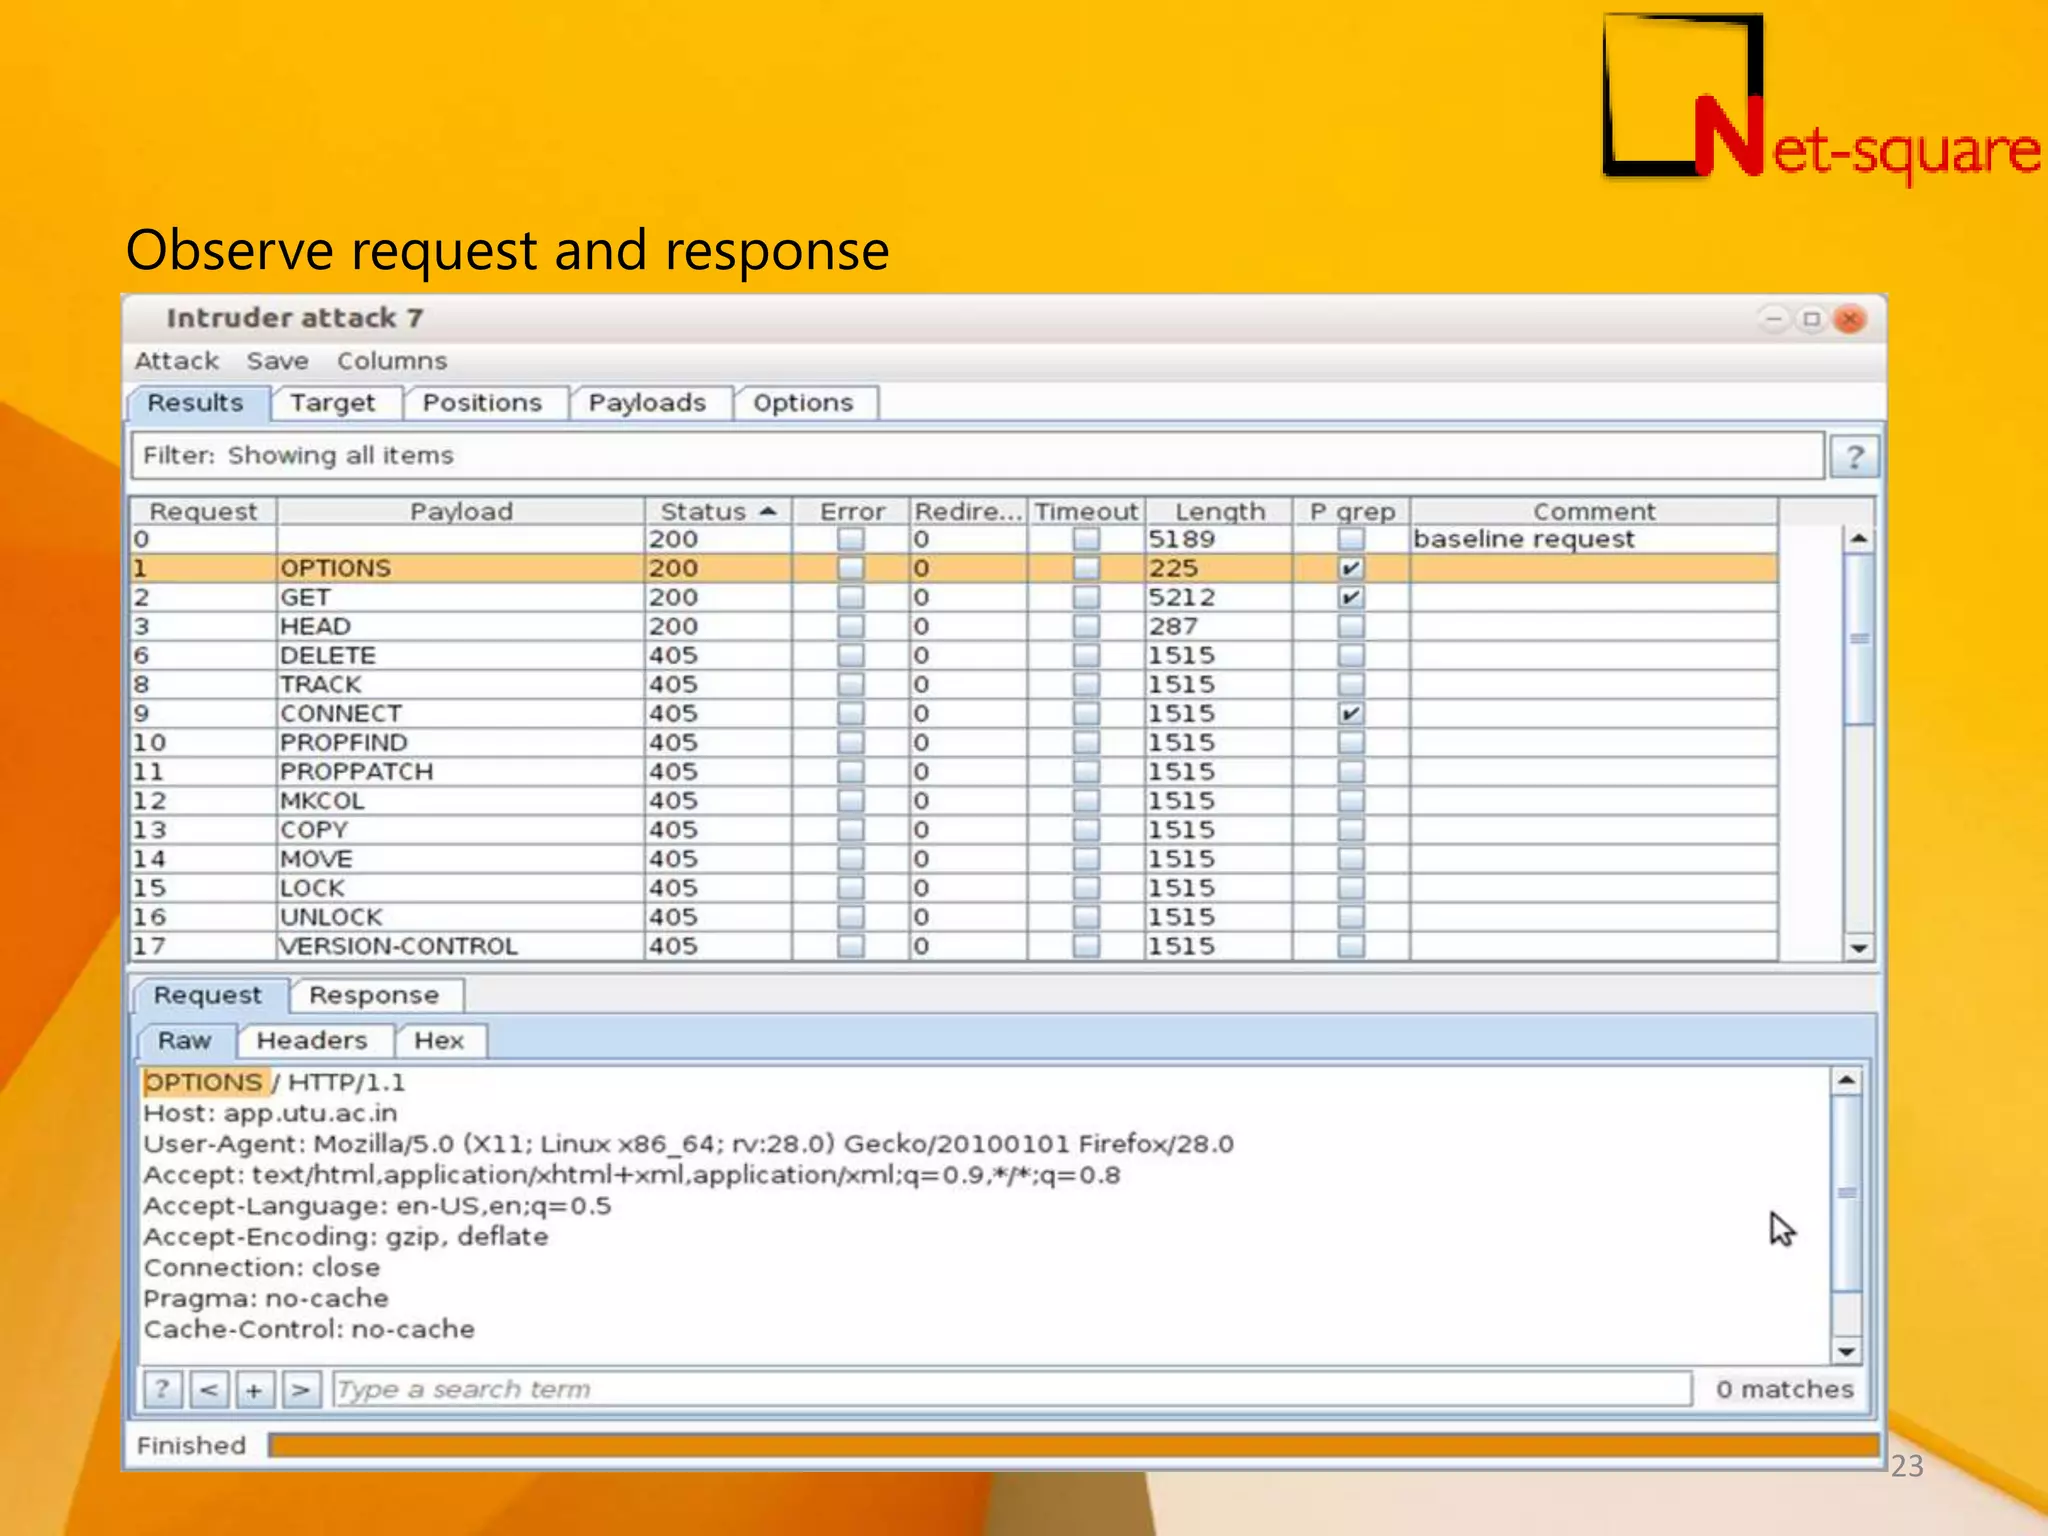Select the CONNECT payload row

954,713
